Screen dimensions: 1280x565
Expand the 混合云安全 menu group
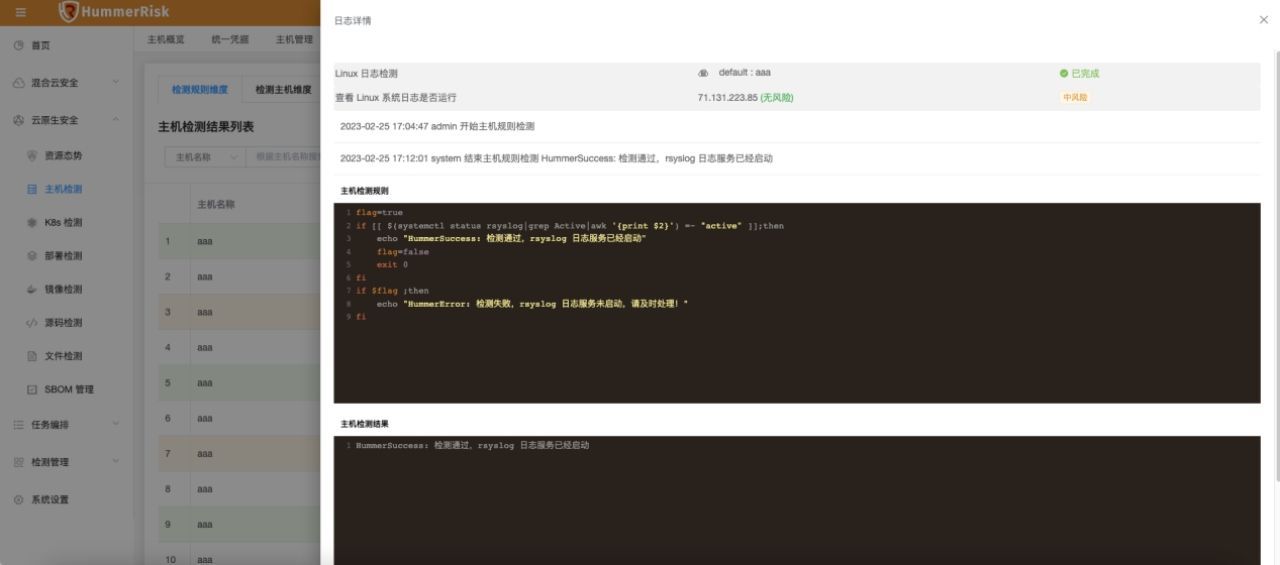point(67,83)
